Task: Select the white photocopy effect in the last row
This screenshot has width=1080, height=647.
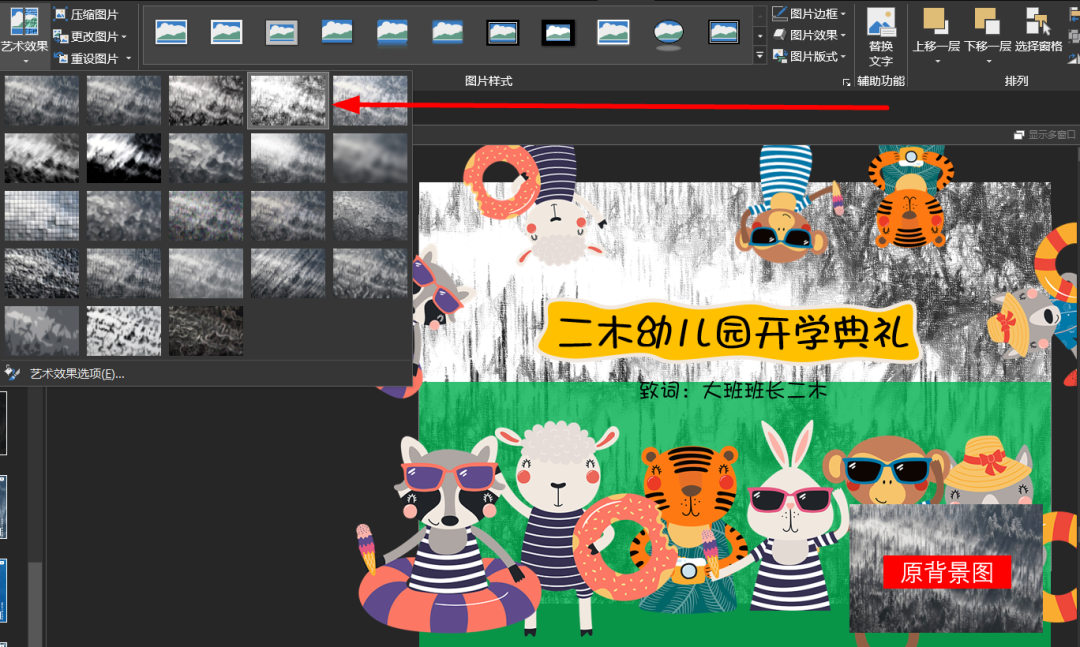Action: [x=124, y=331]
